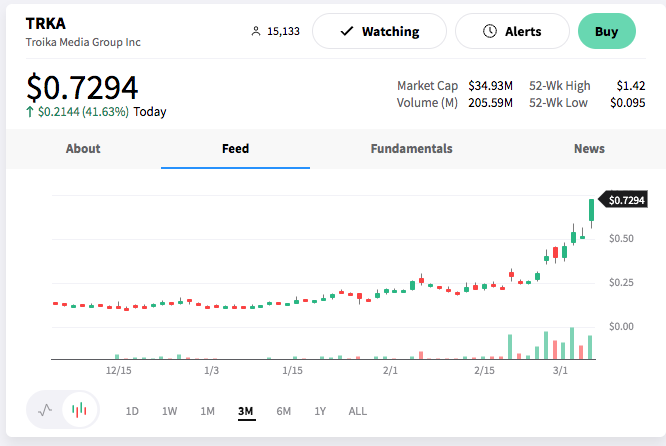
Task: Select the 1M time range
Action: click(x=207, y=411)
